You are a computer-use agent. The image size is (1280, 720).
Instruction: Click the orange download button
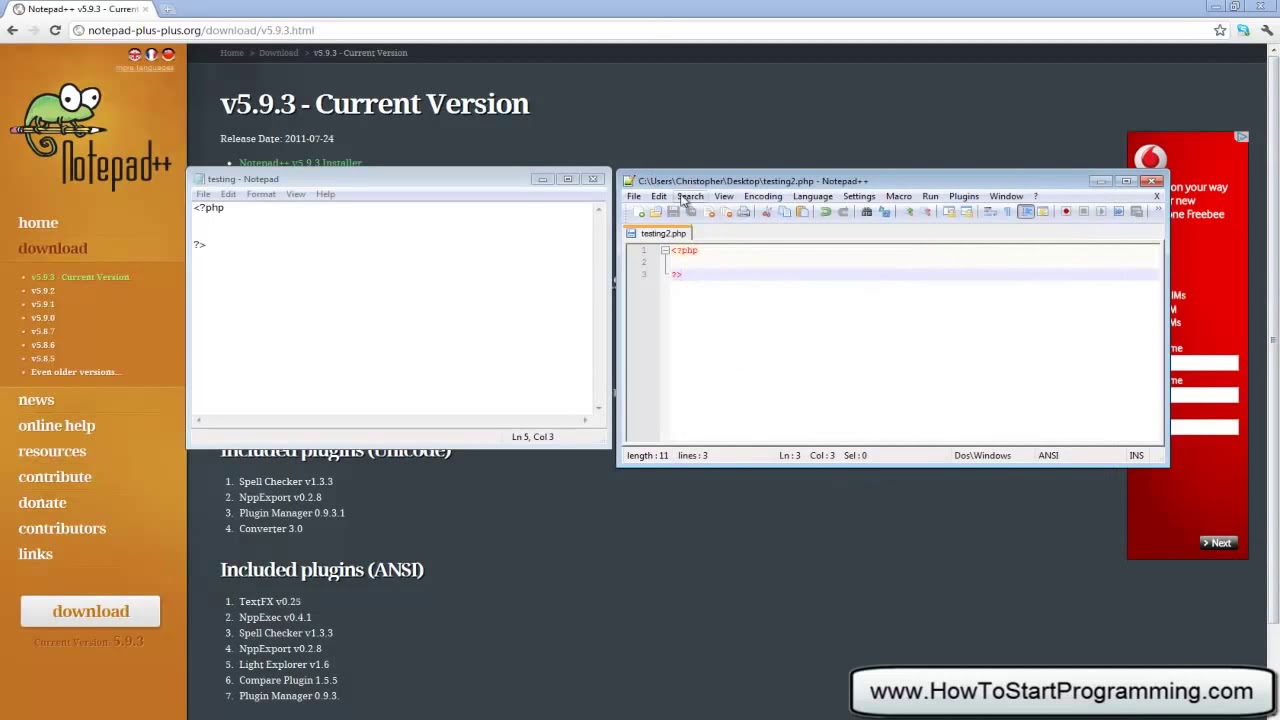pyautogui.click(x=90, y=611)
